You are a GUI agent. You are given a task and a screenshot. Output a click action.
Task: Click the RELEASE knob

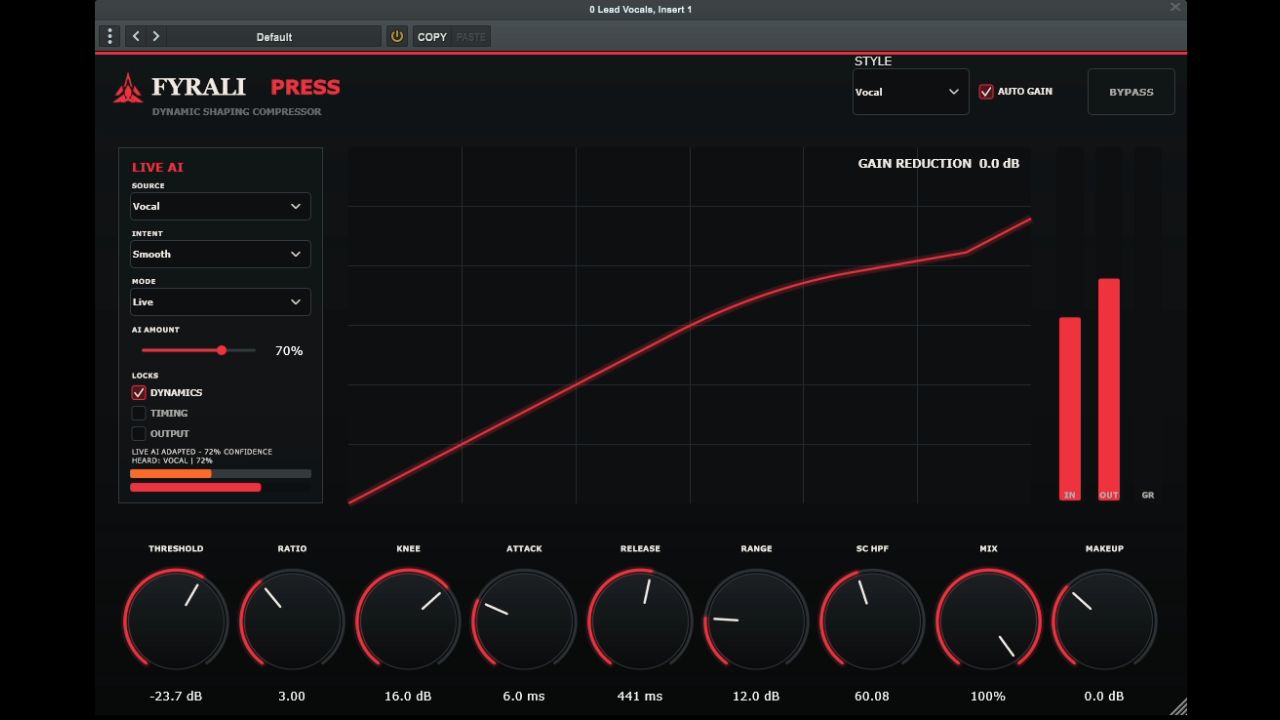point(640,620)
